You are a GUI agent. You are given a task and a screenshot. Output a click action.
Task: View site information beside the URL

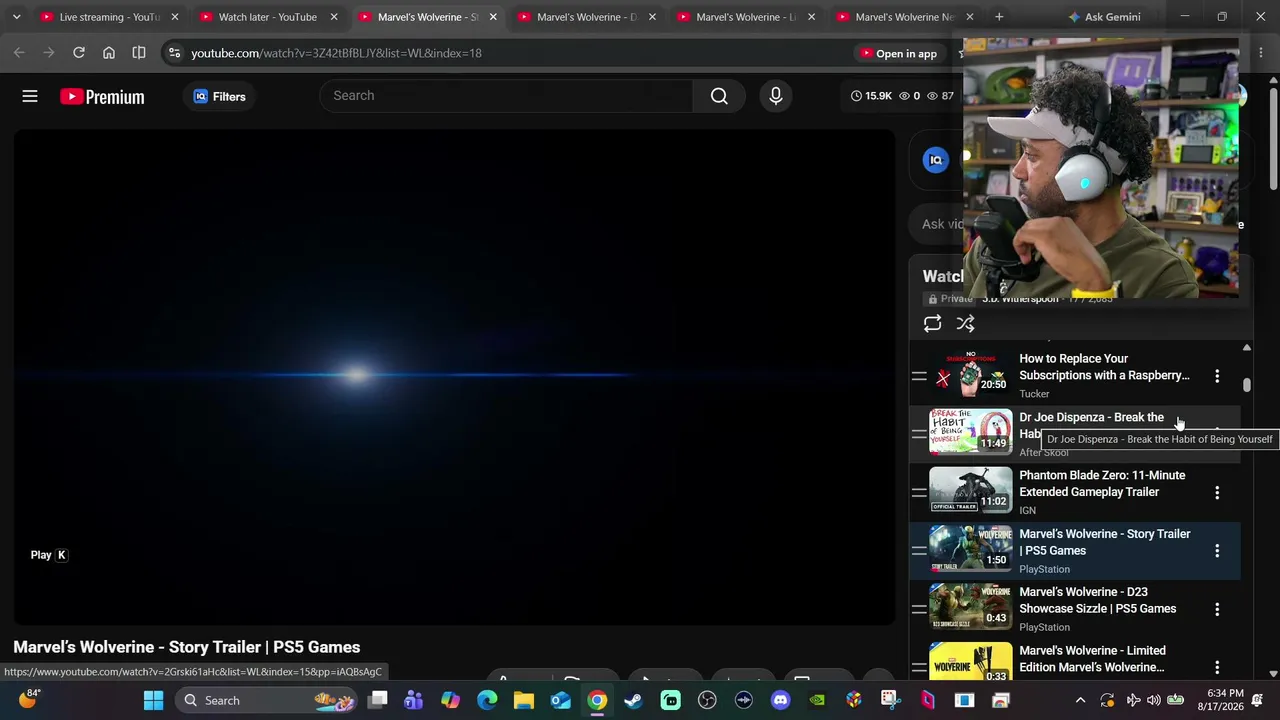(x=174, y=53)
